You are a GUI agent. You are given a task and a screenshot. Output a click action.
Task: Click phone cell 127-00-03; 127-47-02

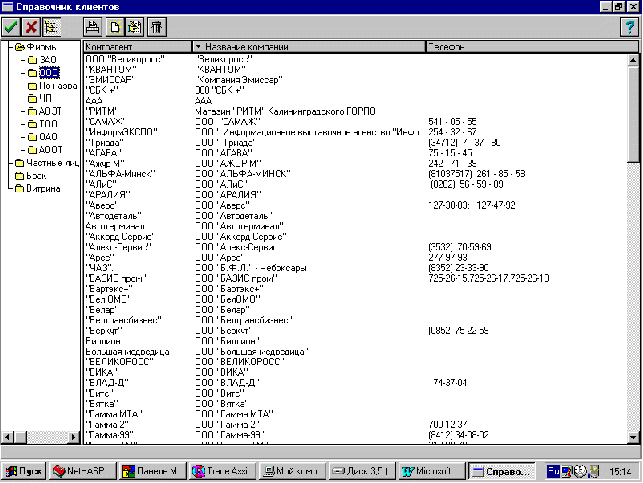(x=472, y=205)
